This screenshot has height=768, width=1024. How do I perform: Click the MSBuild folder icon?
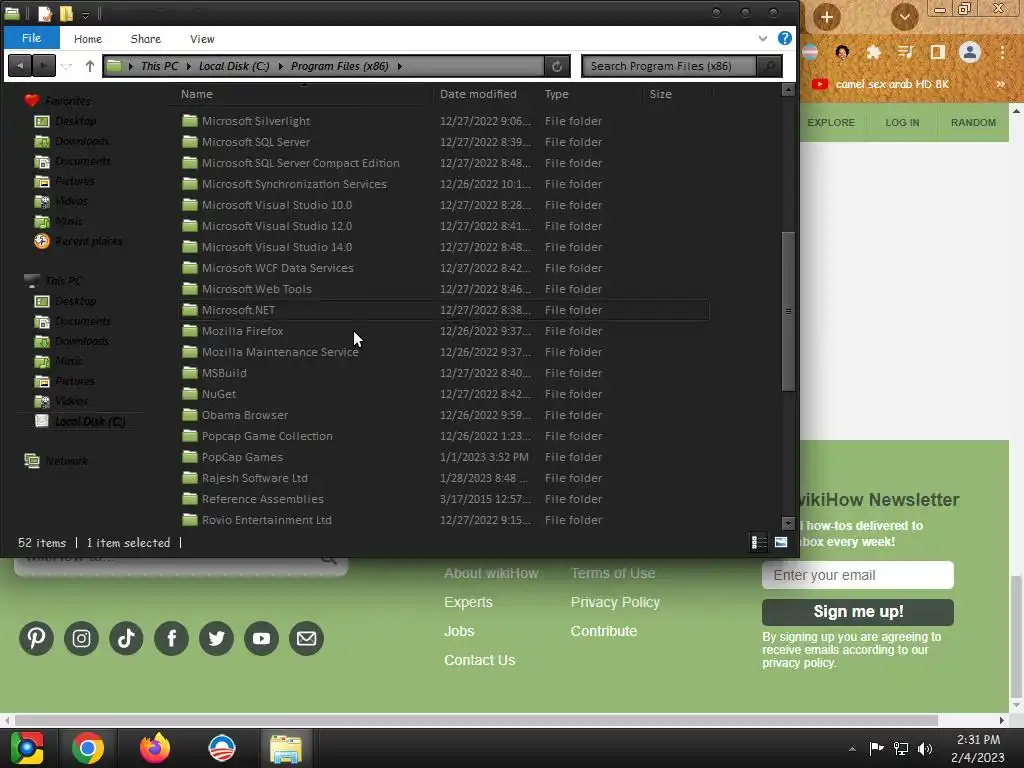pos(190,373)
